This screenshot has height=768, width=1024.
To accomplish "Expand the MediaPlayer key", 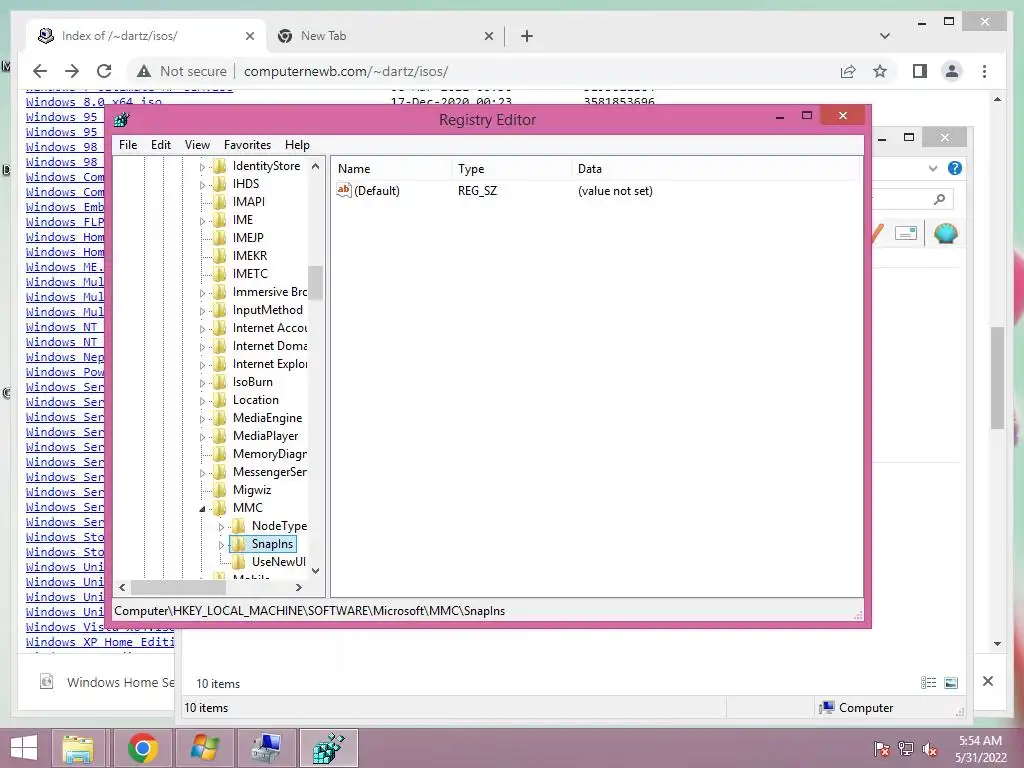I will (x=202, y=437).
